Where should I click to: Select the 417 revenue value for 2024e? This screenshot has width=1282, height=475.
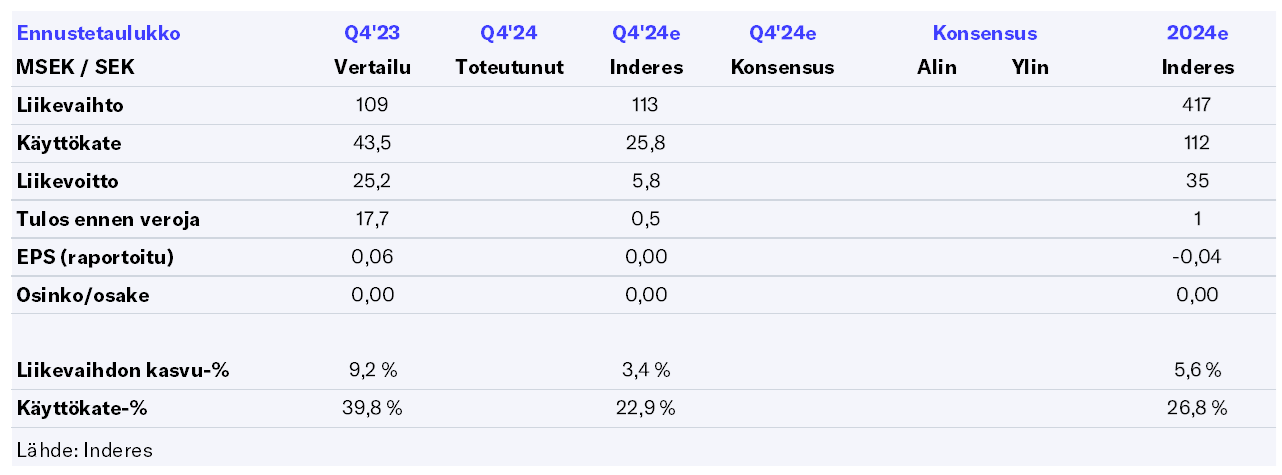1197,105
